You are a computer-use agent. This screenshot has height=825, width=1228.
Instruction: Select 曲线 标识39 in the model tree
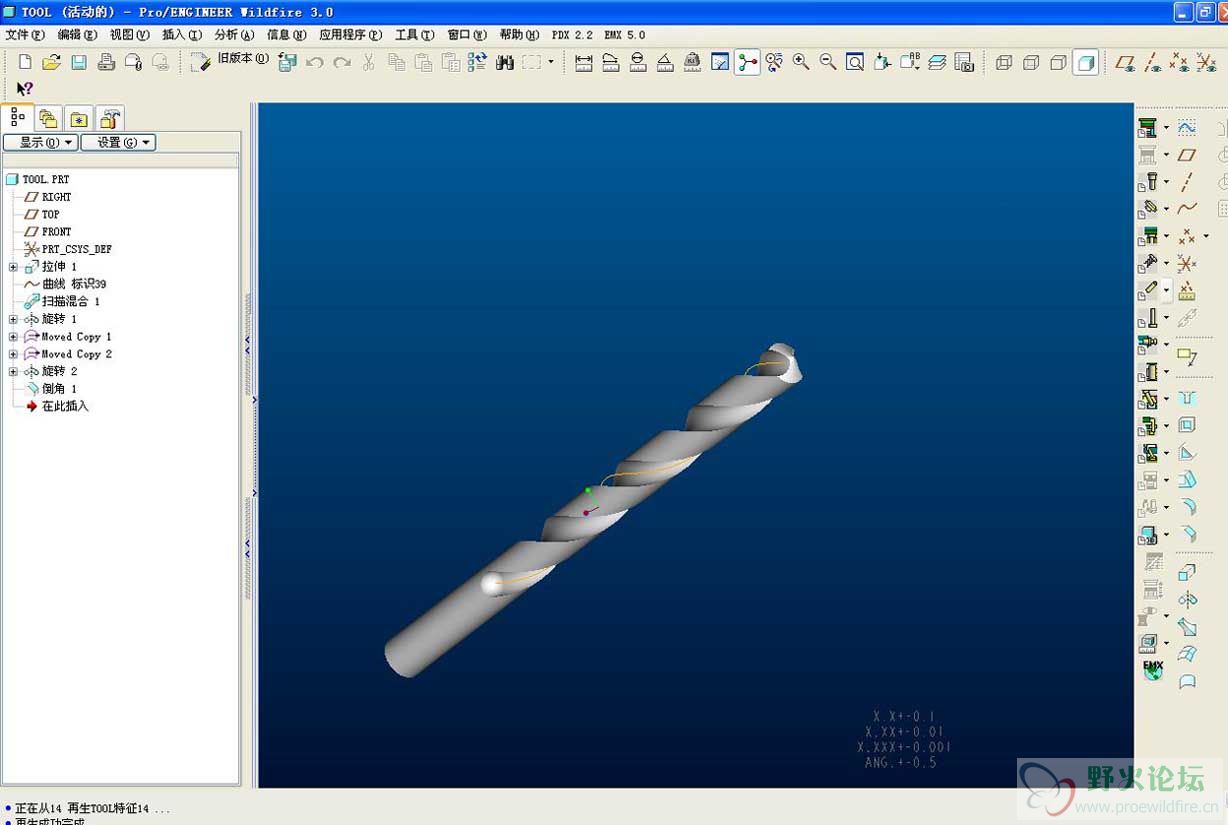(x=73, y=284)
